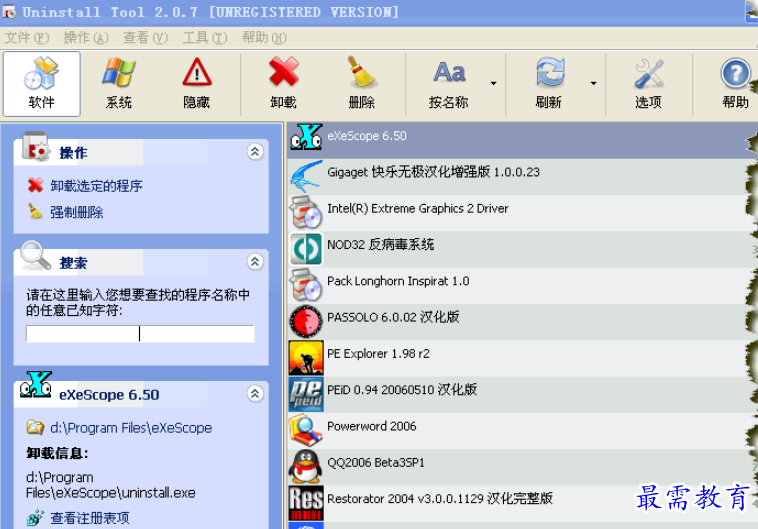Click the broom icon beside 强制删除
Viewport: 758px width, 529px height.
(35, 211)
